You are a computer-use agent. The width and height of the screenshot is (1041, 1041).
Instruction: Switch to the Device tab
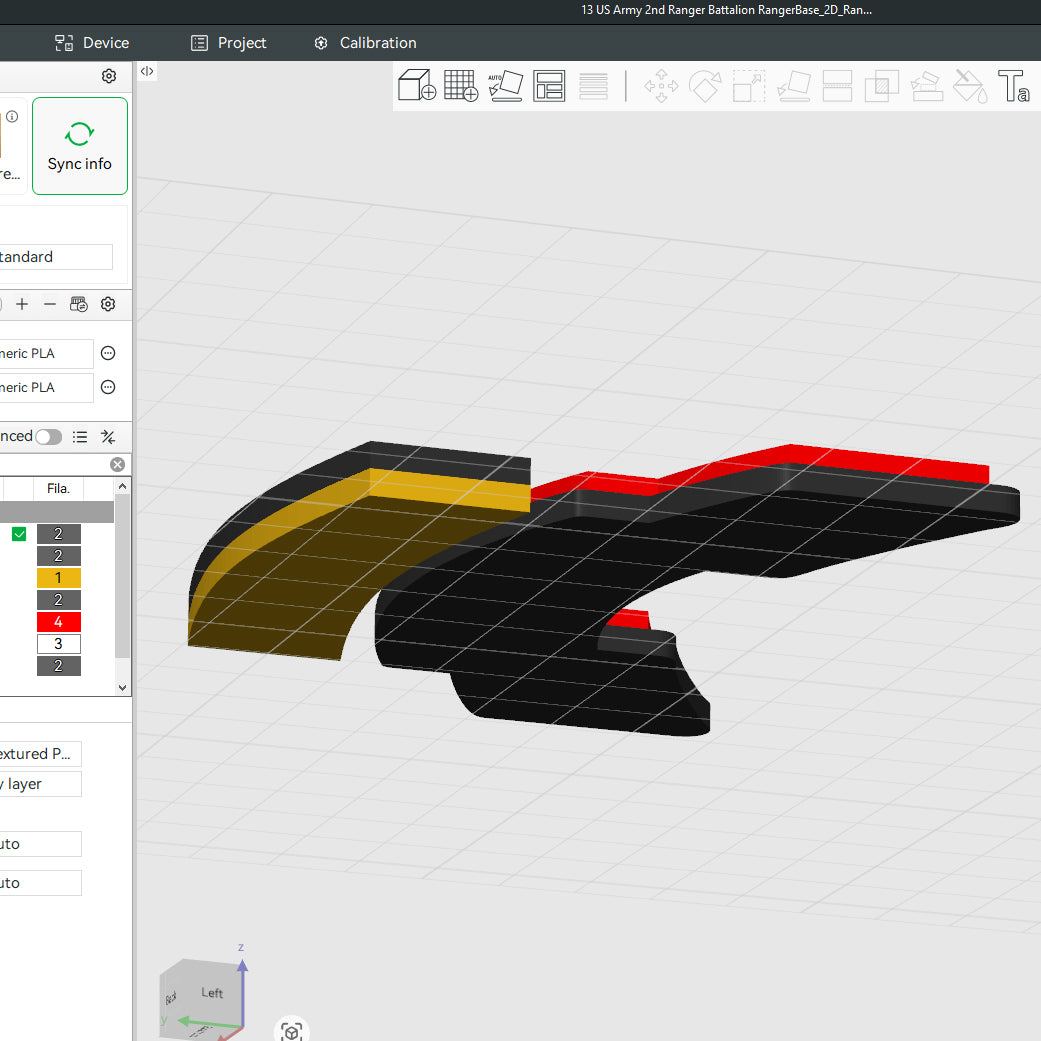92,43
